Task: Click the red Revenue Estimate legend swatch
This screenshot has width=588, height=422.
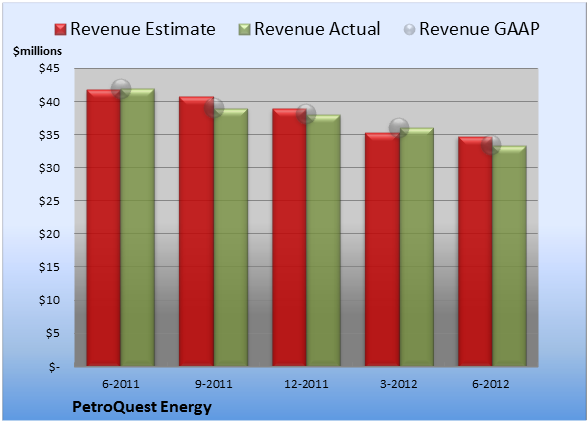Action: (x=60, y=30)
